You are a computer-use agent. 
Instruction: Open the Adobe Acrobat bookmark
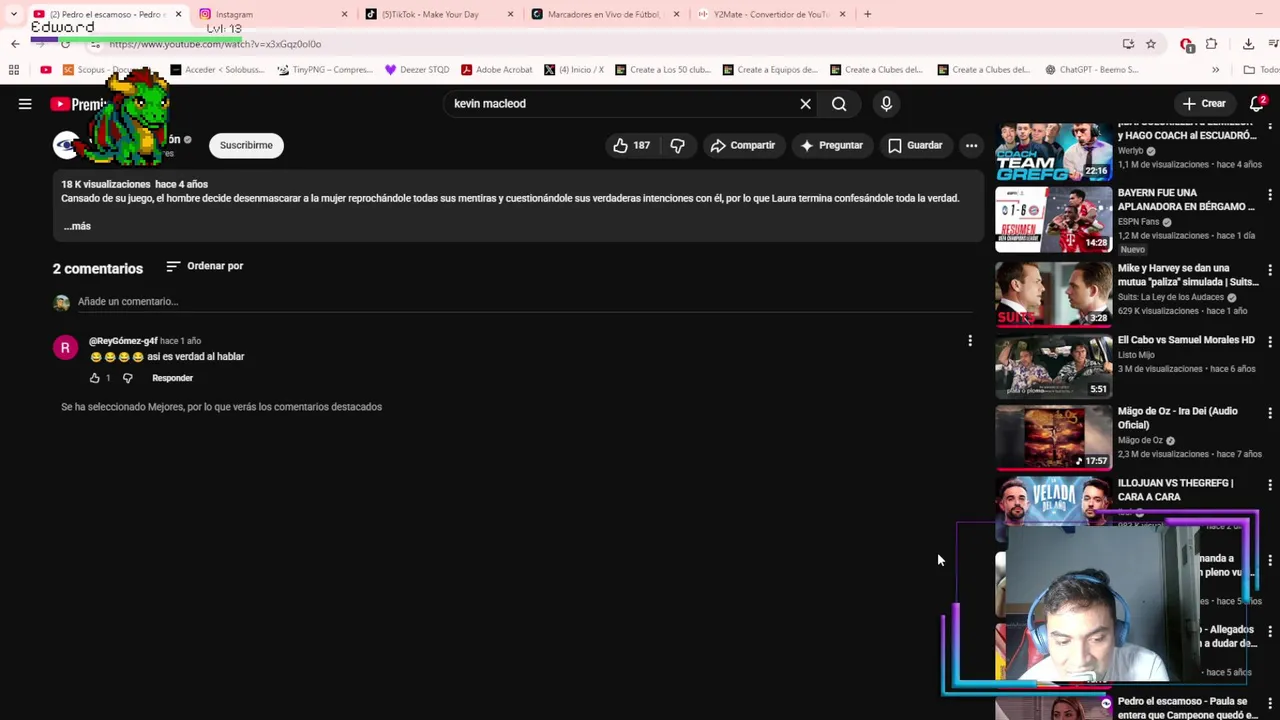coord(496,70)
